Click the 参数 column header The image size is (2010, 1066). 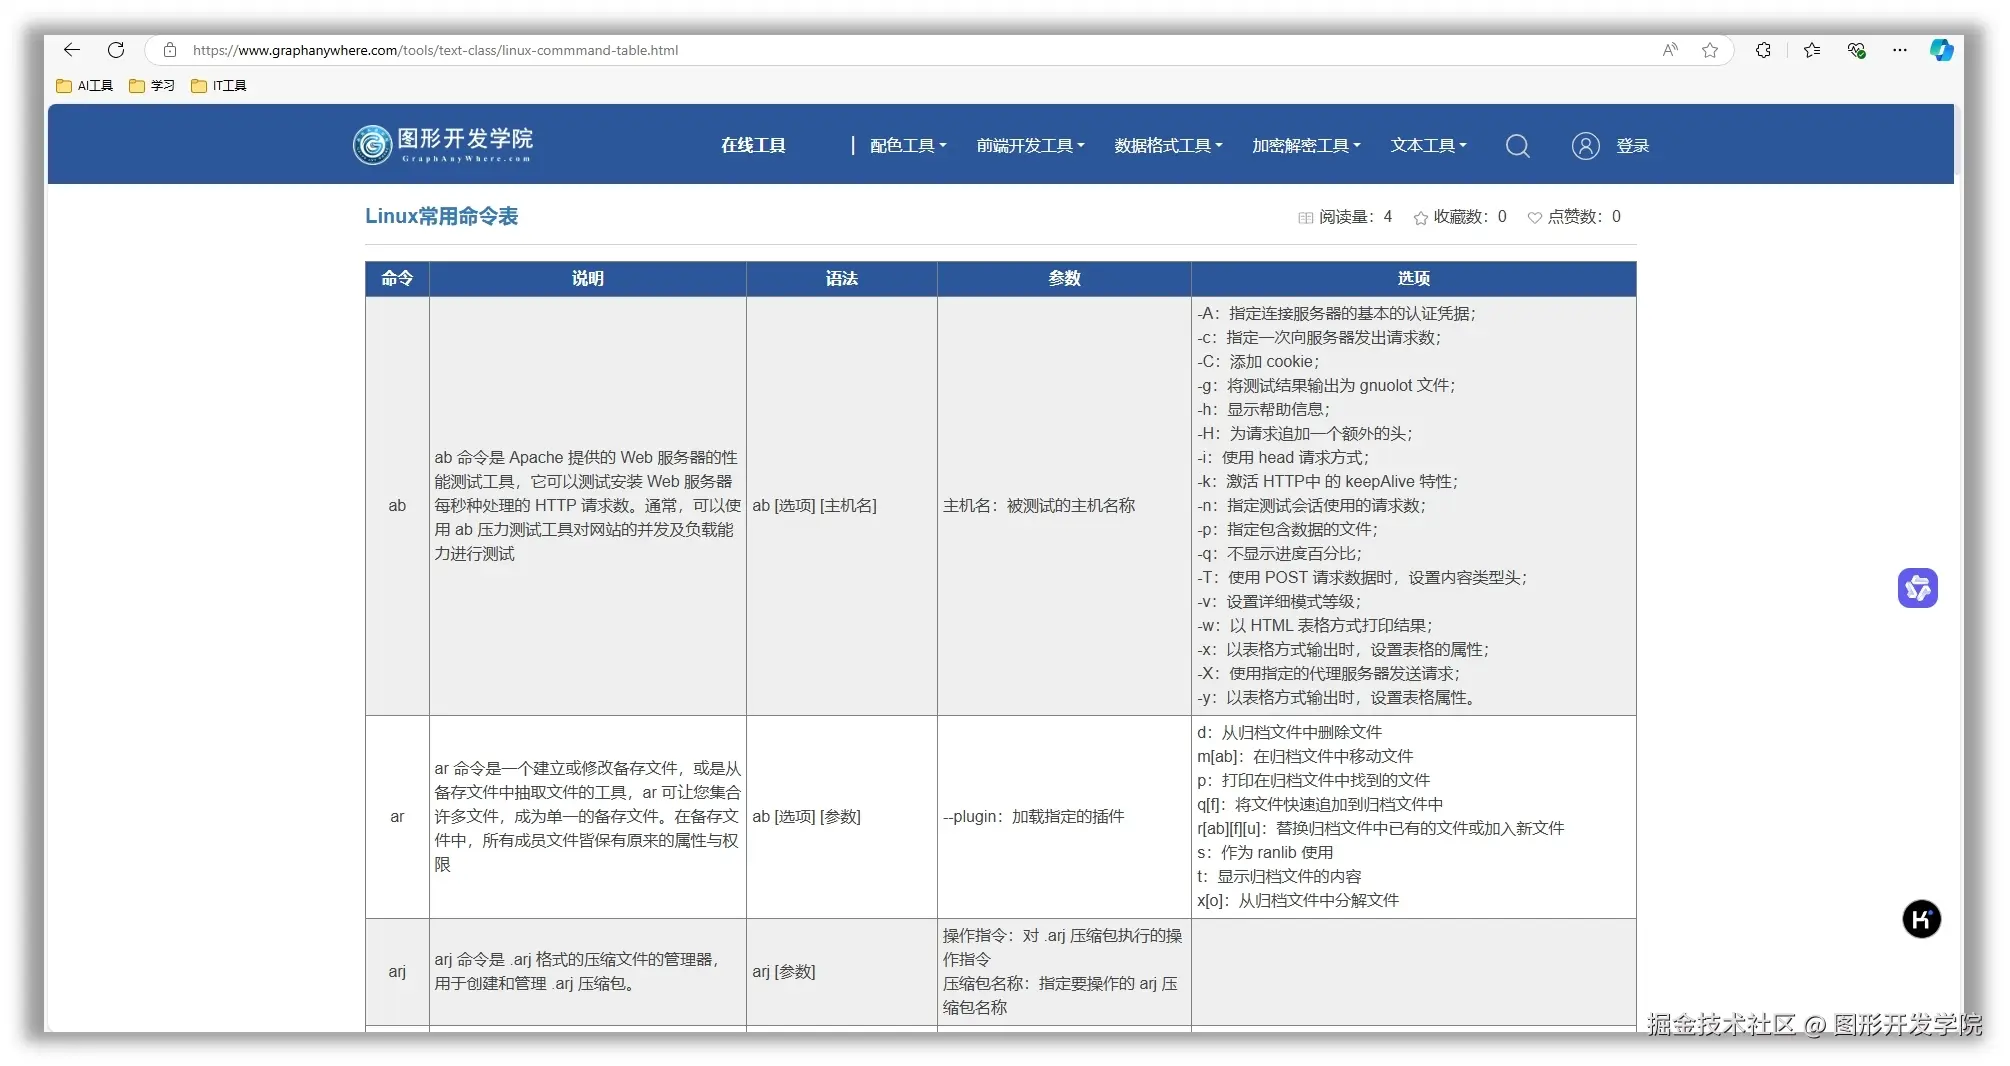tap(1064, 279)
